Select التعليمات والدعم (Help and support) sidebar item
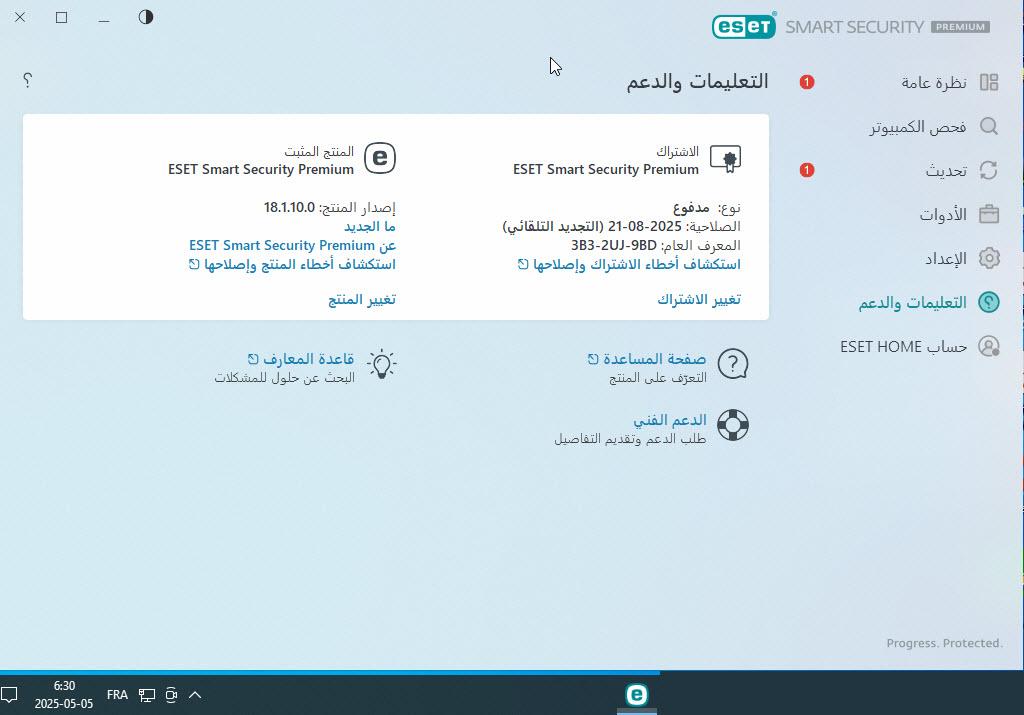This screenshot has height=715, width=1024. pos(929,302)
